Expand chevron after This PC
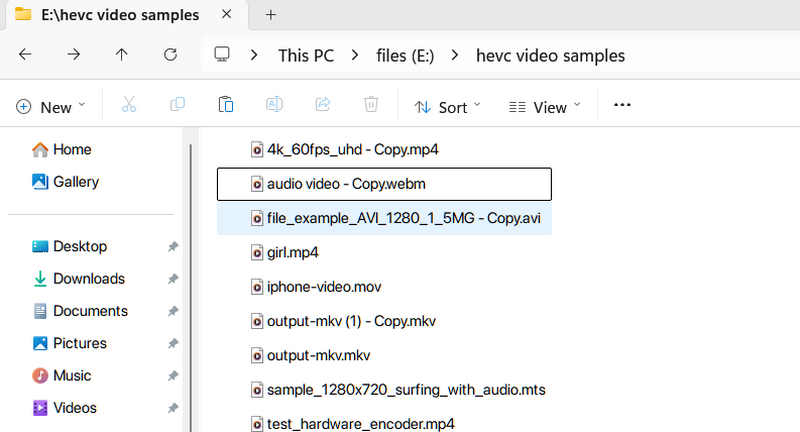800x432 pixels. (355, 55)
